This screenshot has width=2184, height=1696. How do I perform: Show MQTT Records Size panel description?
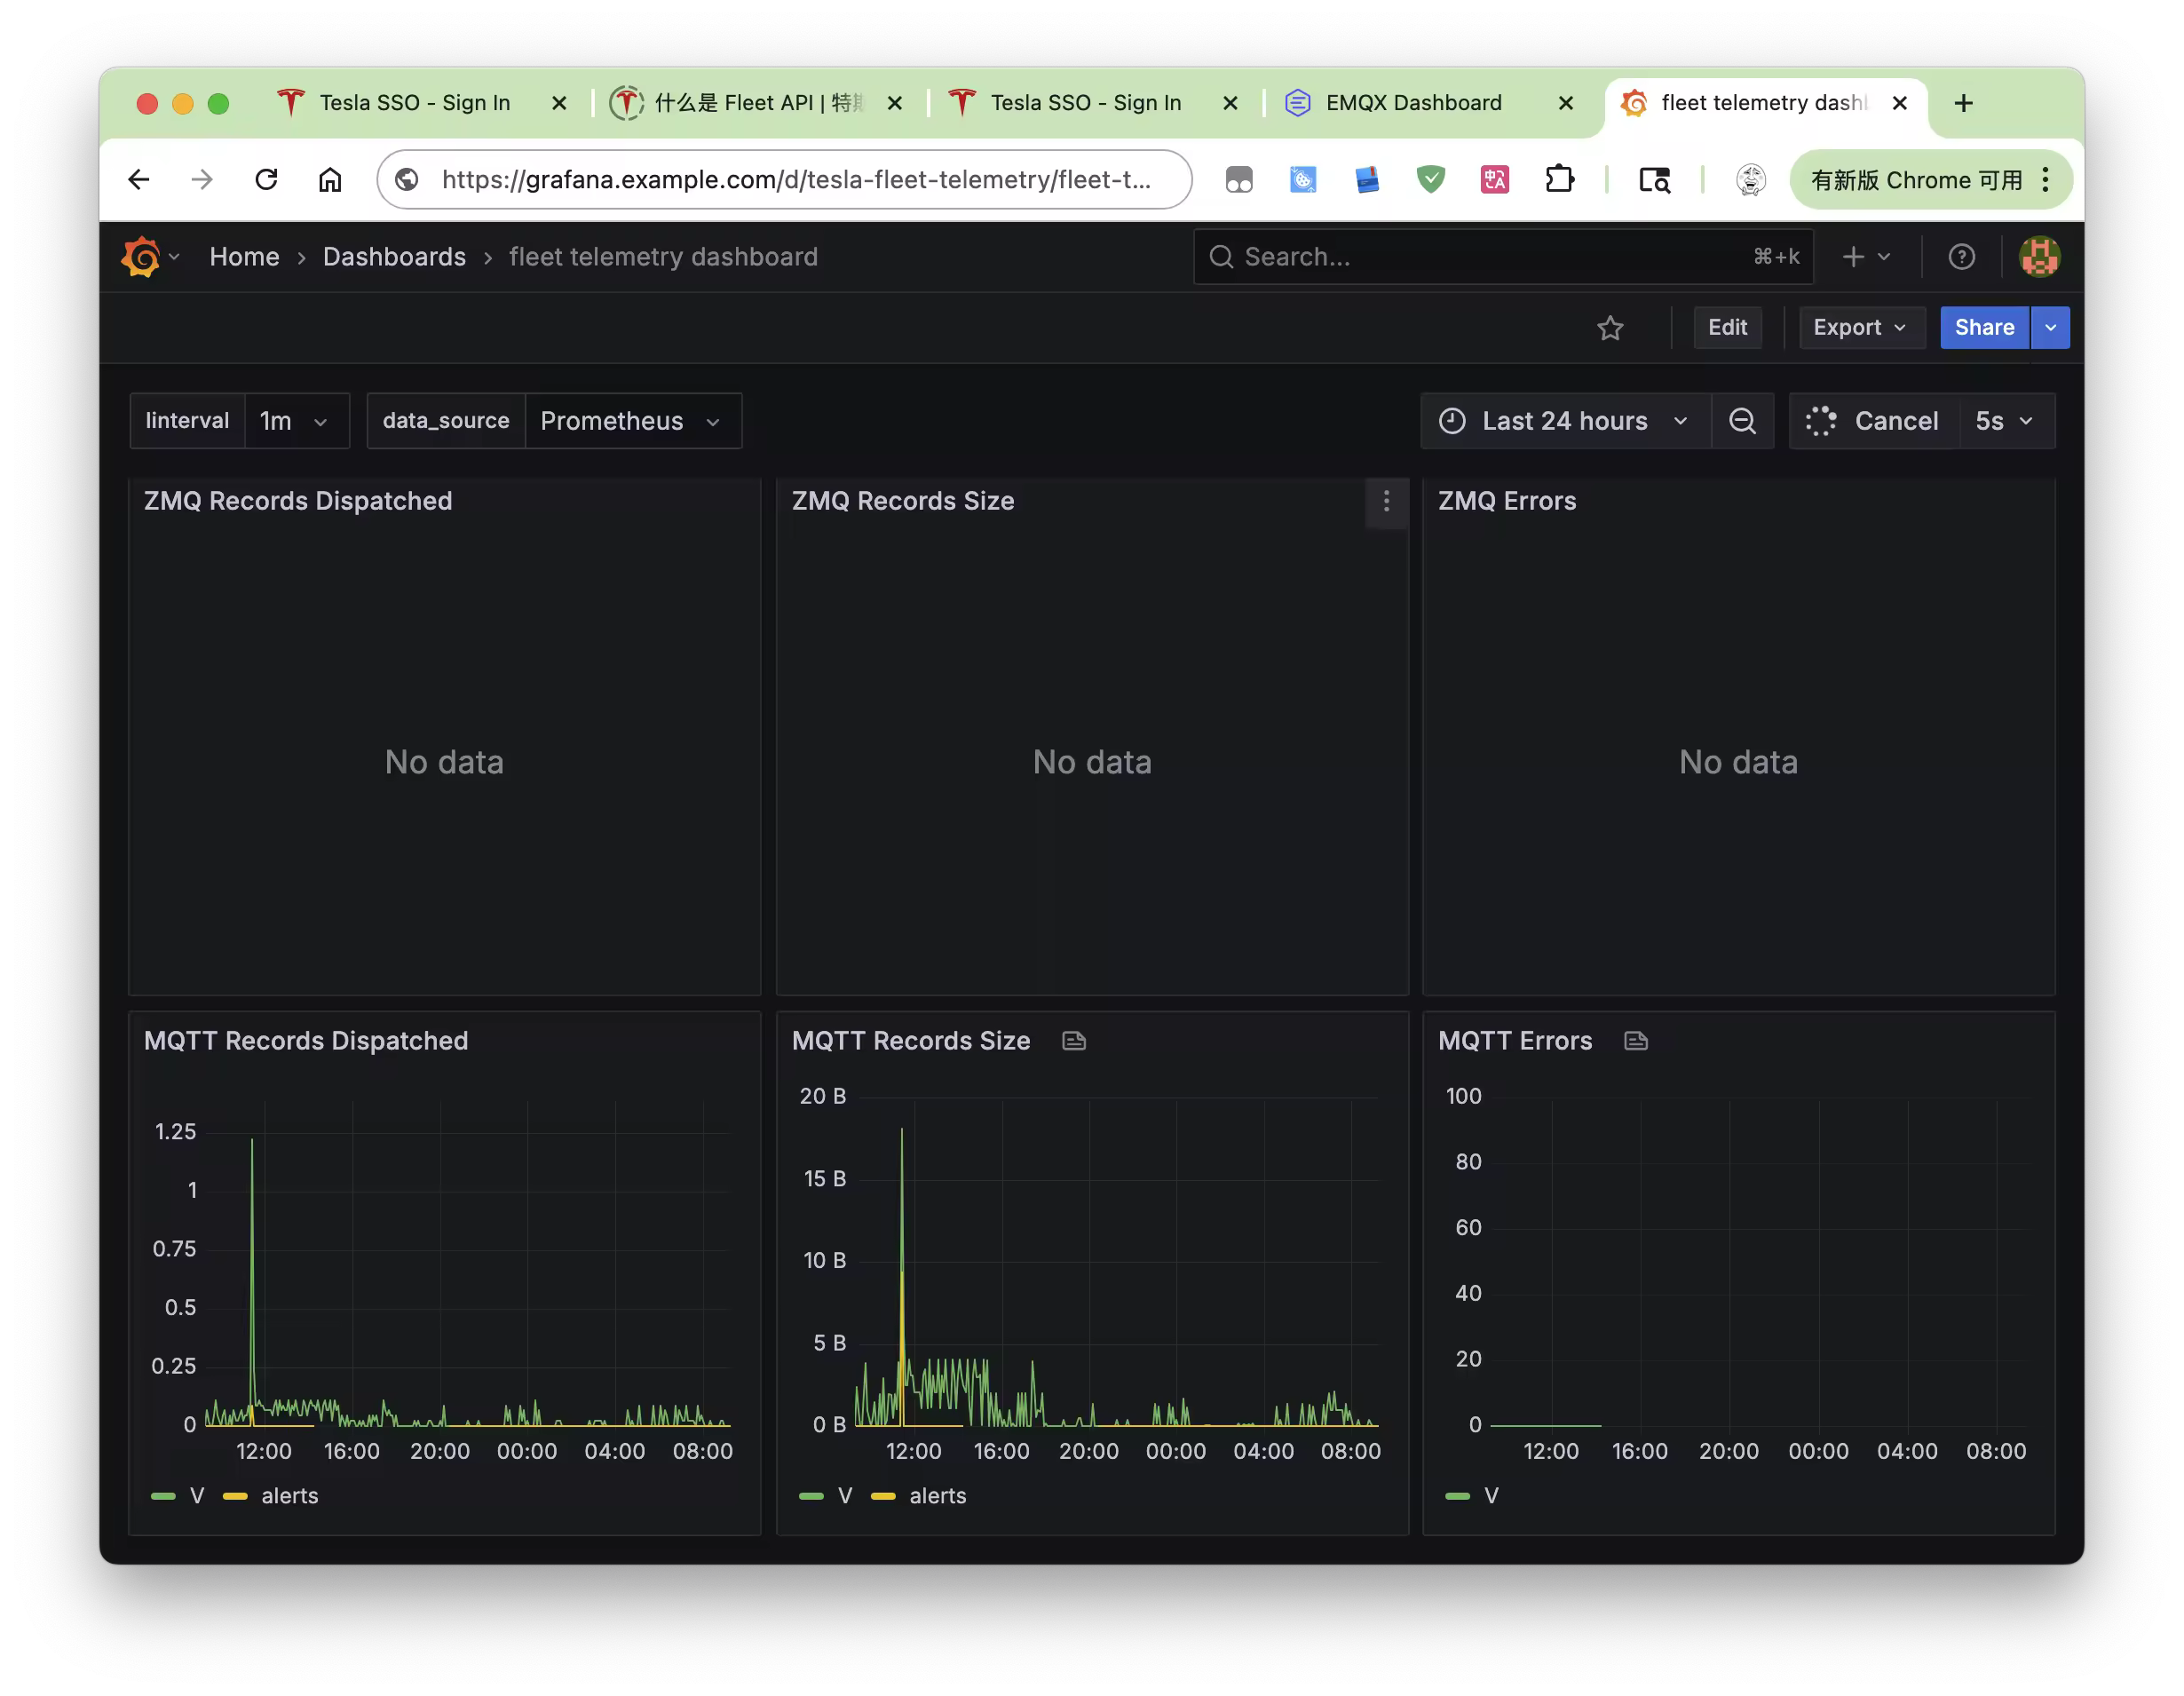click(x=1074, y=1042)
